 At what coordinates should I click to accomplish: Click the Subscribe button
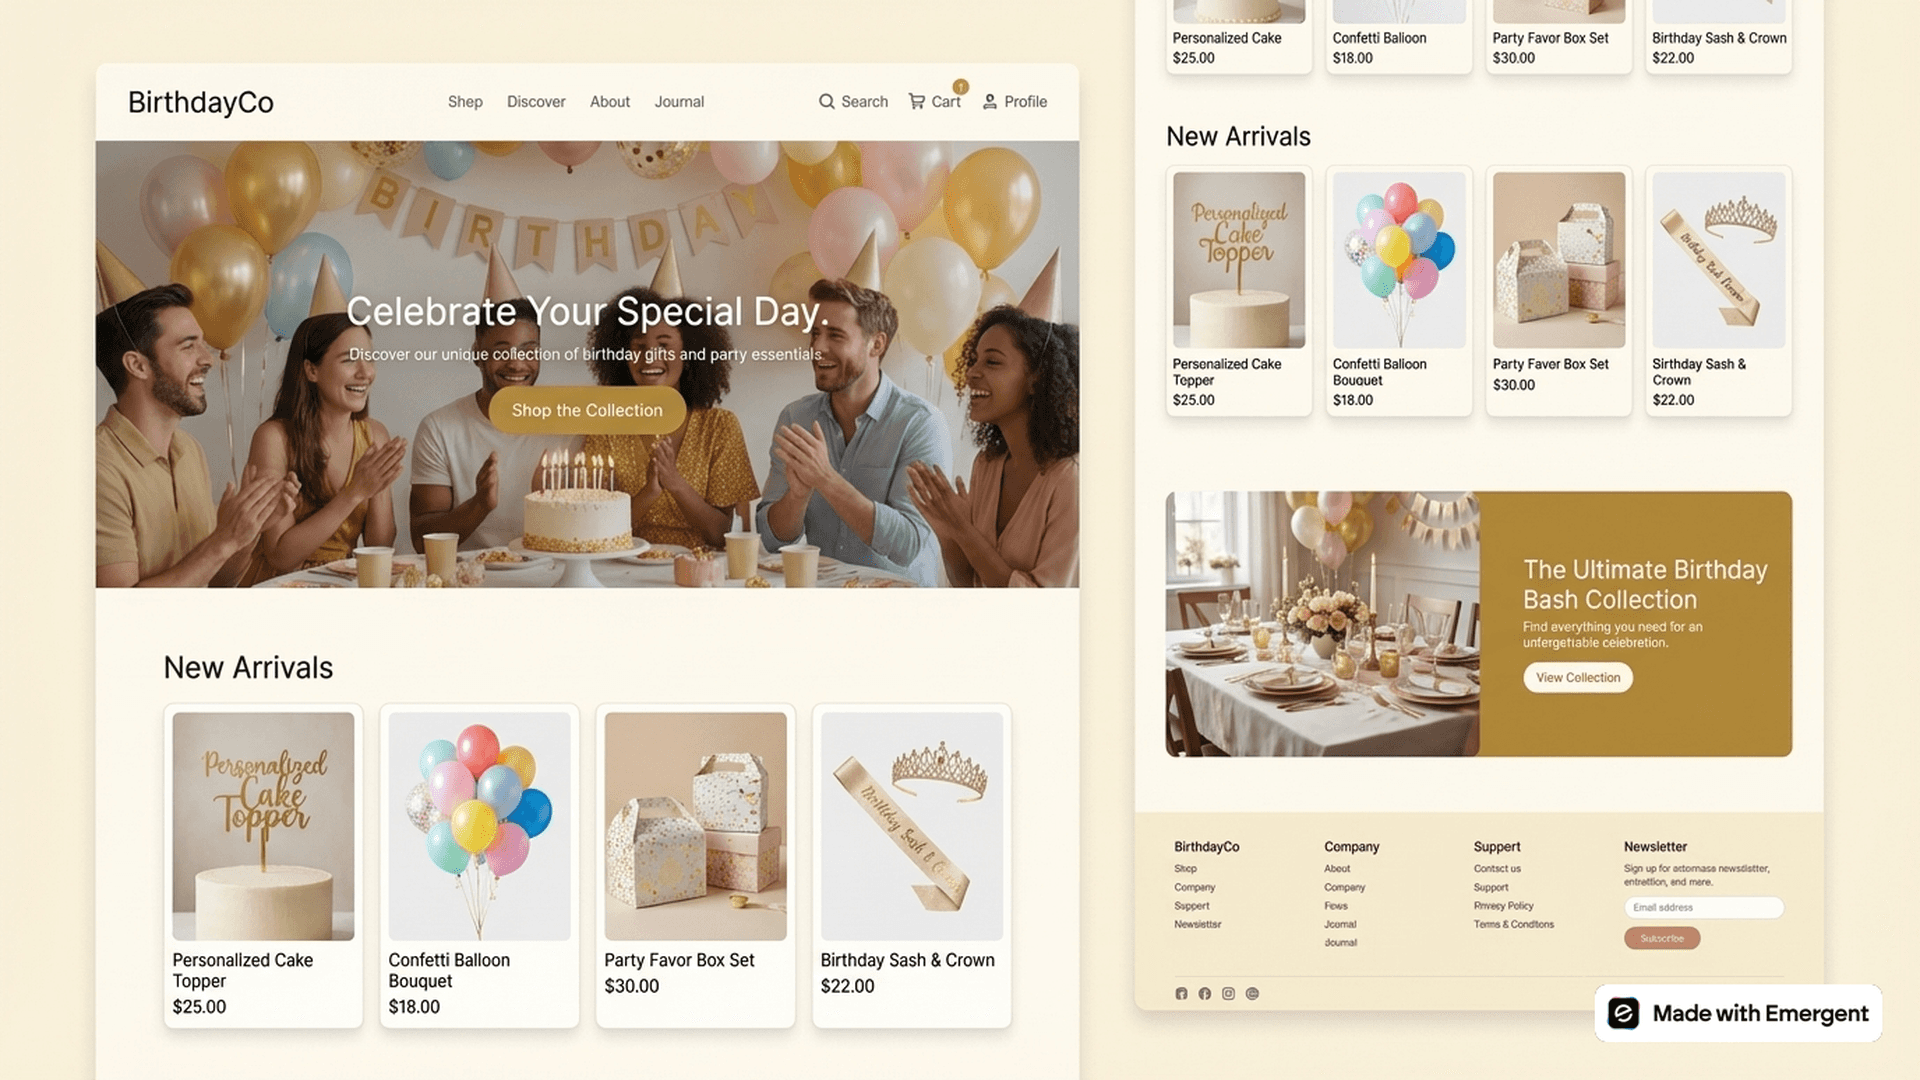pos(1661,938)
